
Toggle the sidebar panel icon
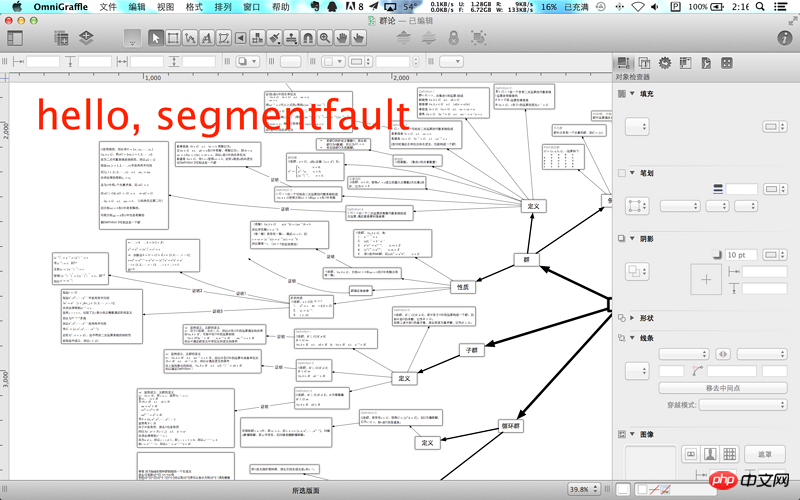(15, 38)
